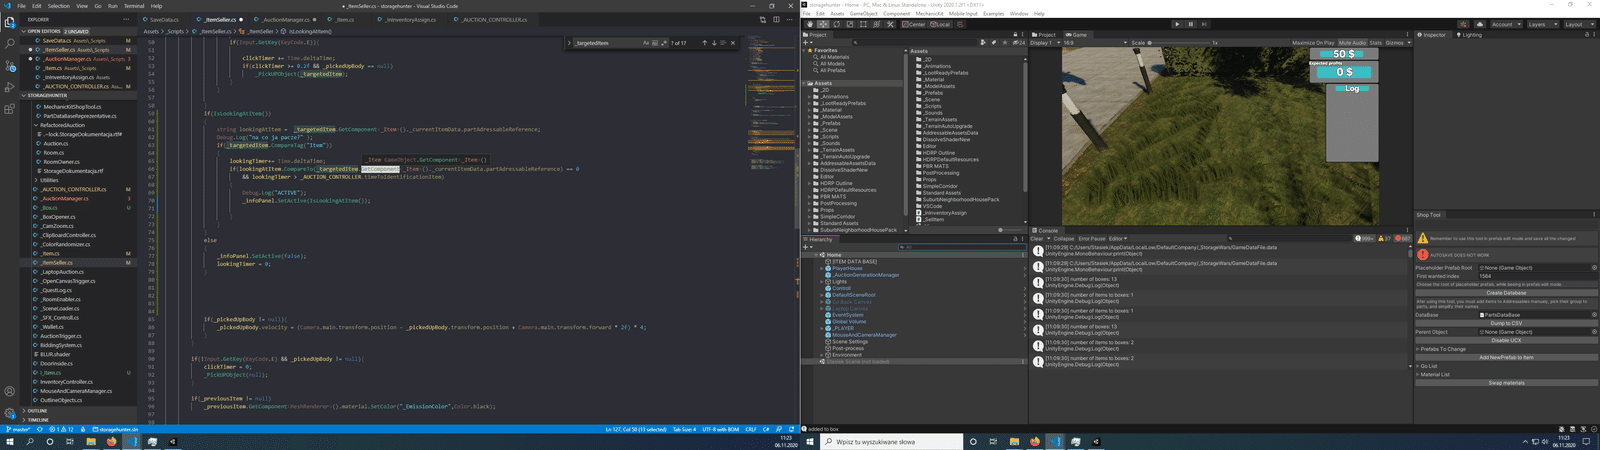Click the Unity Pause button
Image resolution: width=1600 pixels, height=450 pixels.
coord(1191,24)
